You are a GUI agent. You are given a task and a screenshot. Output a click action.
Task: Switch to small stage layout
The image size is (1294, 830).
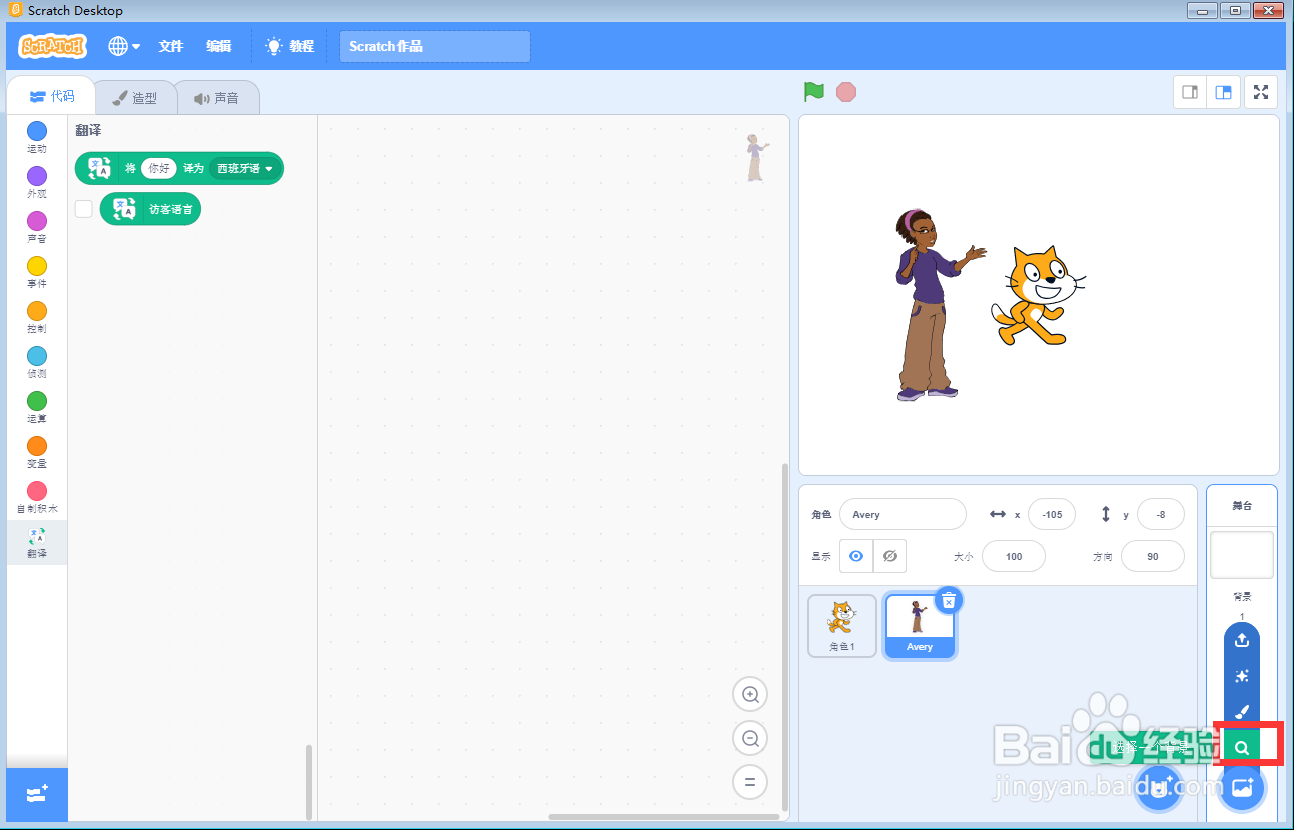click(x=1190, y=92)
